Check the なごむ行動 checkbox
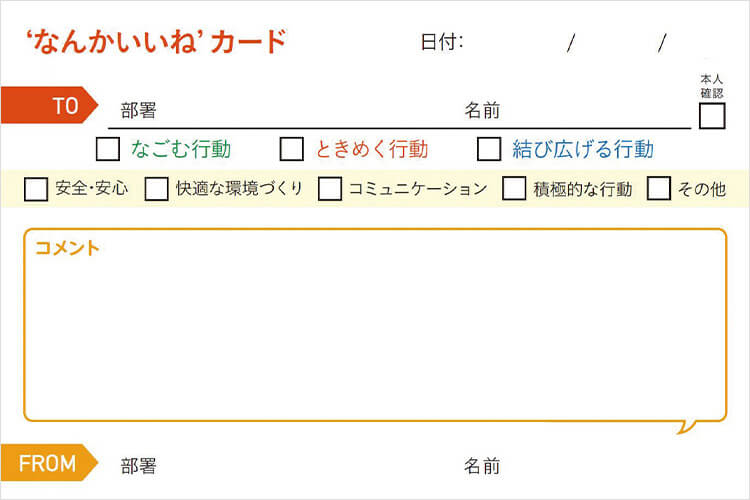 coord(108,149)
